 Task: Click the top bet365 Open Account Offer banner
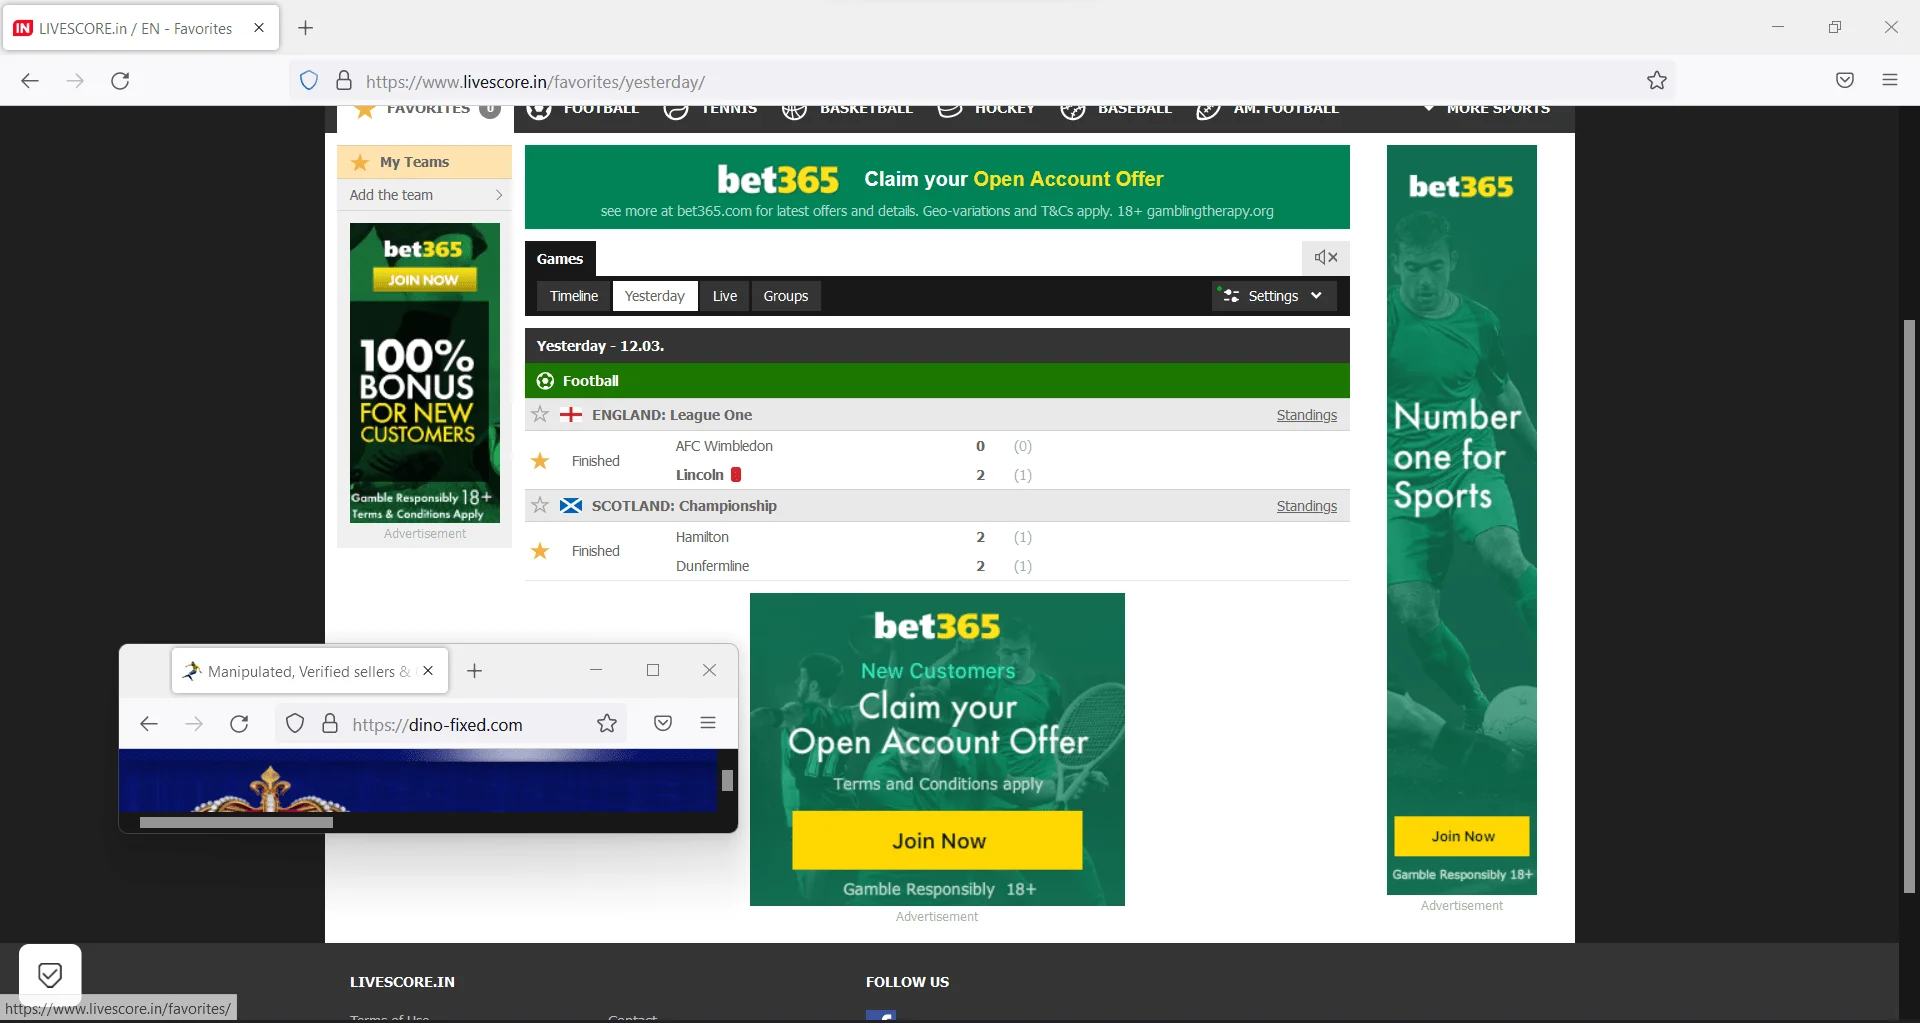point(937,187)
